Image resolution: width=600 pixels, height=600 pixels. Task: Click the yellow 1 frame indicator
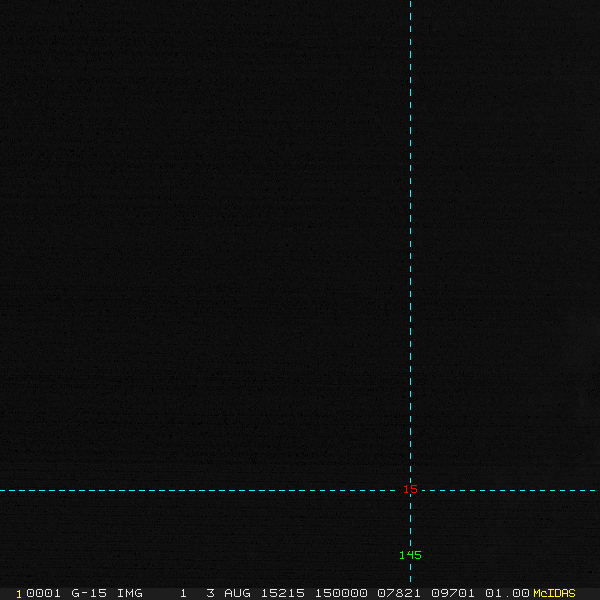(19, 594)
